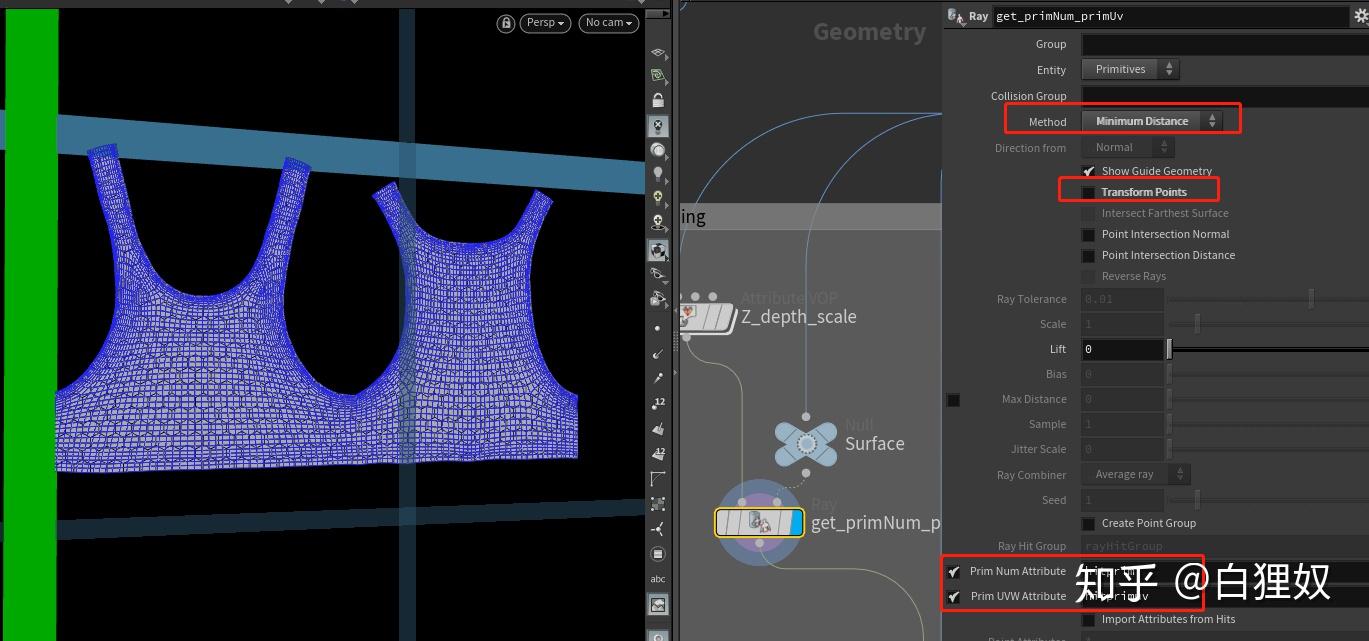This screenshot has width=1369, height=641.
Task: Click the display points dot icon
Action: point(658,328)
